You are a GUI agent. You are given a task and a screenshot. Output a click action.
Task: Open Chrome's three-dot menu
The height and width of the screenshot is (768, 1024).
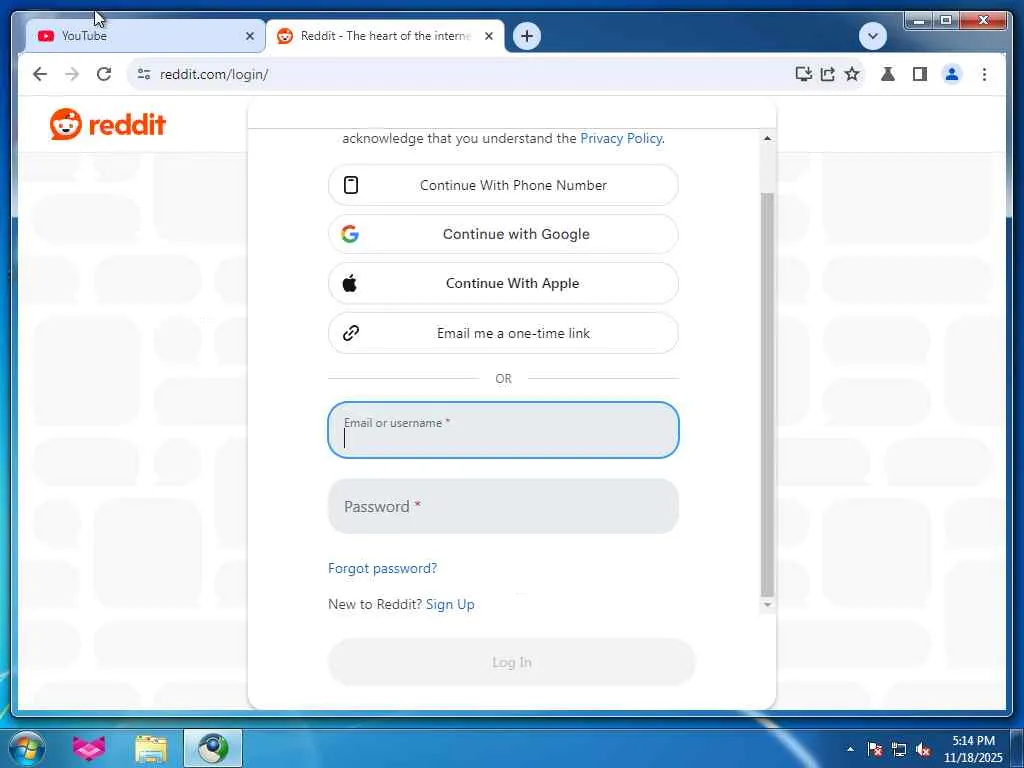(984, 74)
